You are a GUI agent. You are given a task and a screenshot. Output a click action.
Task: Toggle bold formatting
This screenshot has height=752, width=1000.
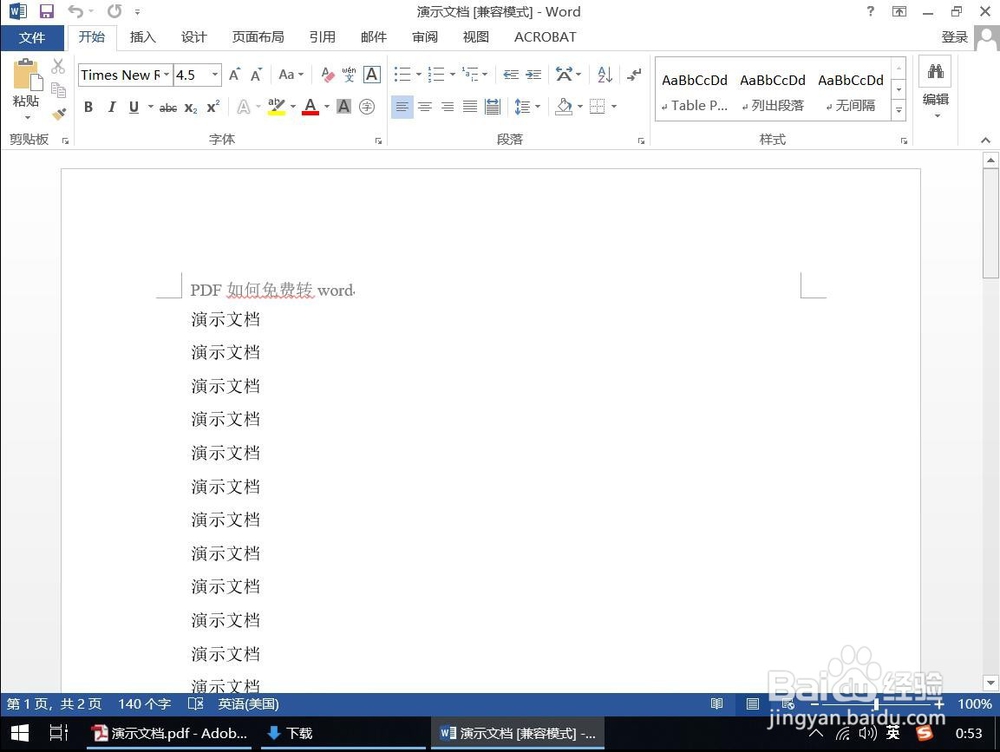pyautogui.click(x=88, y=107)
